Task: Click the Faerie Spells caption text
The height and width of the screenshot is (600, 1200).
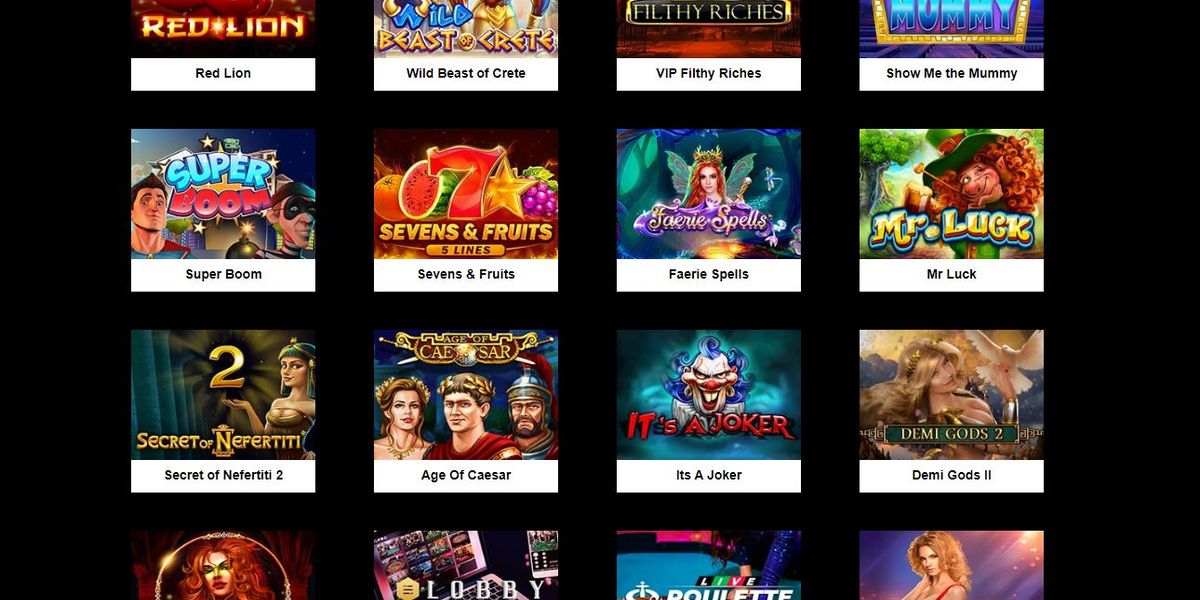Action: [709, 274]
